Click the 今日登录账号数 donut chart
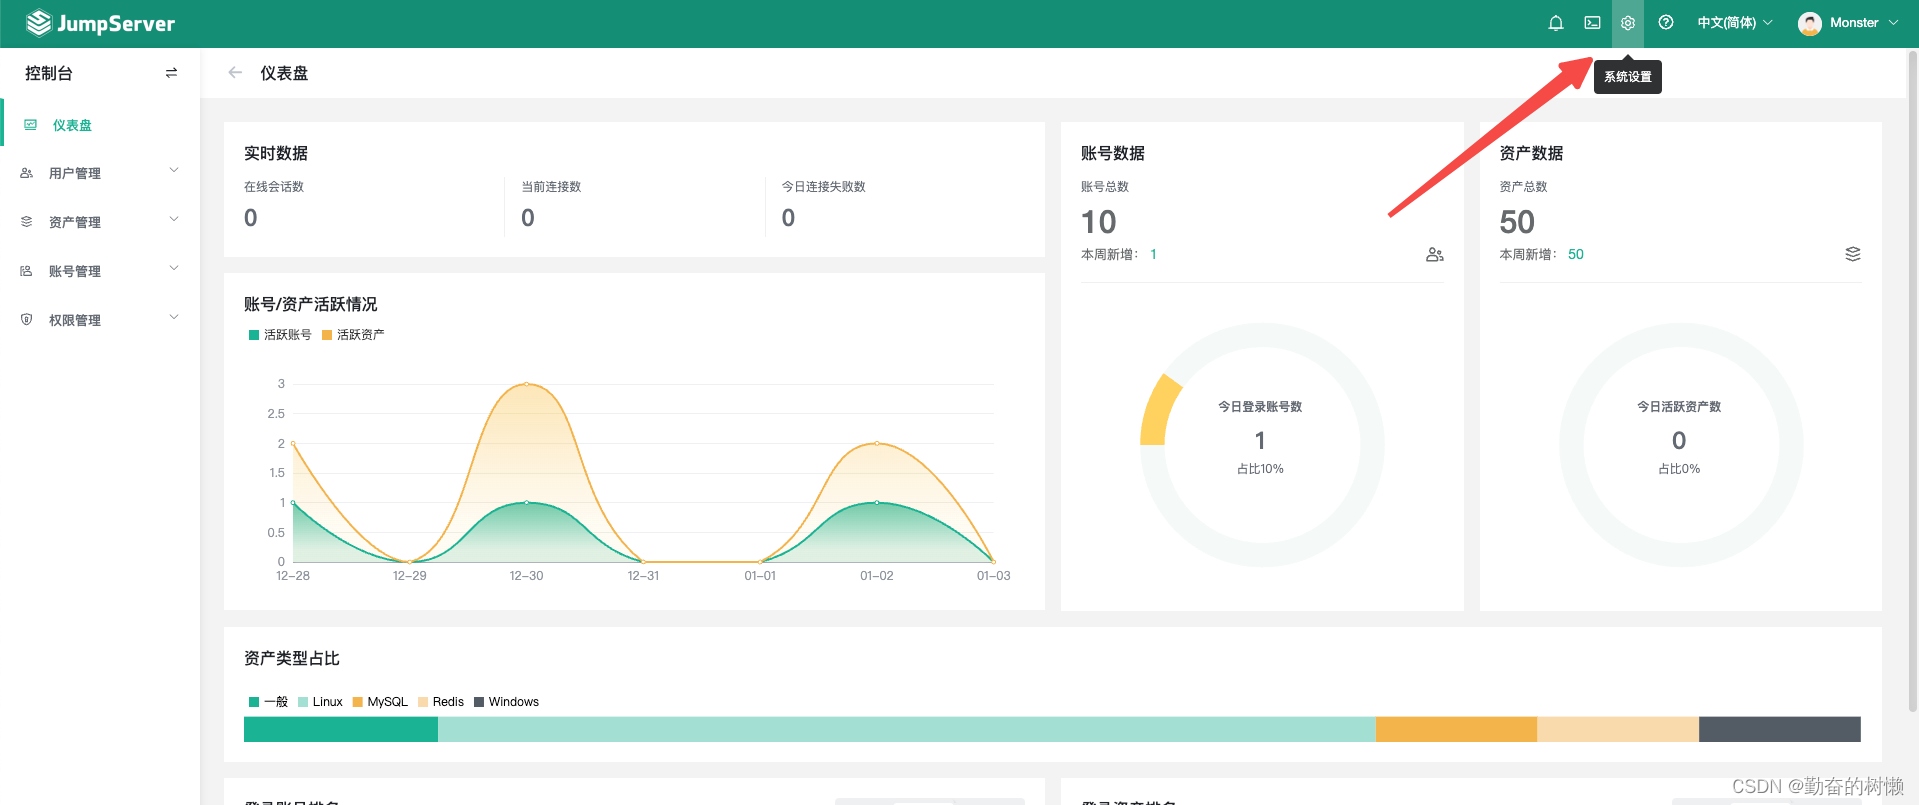The height and width of the screenshot is (805, 1919). tap(1262, 445)
